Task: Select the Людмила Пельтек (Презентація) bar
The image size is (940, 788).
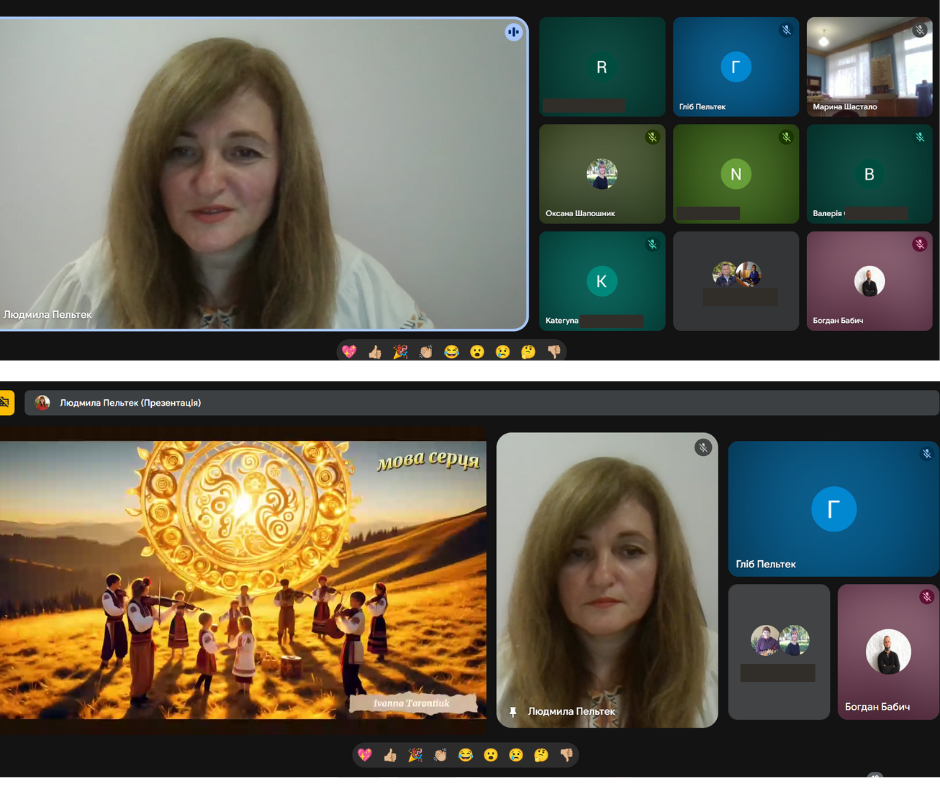Action: (480, 403)
